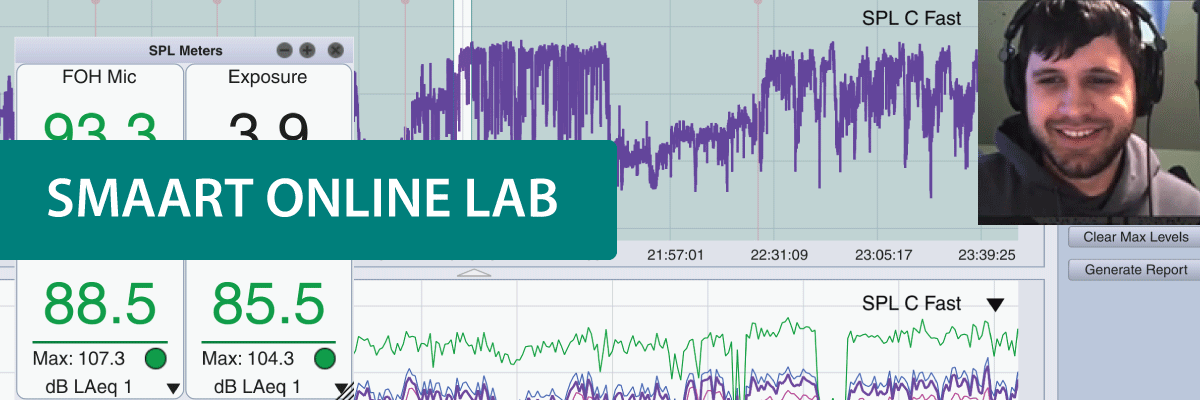The height and width of the screenshot is (400, 1200).
Task: Click the green indicator next to Max: 104.3
Action: tap(324, 358)
